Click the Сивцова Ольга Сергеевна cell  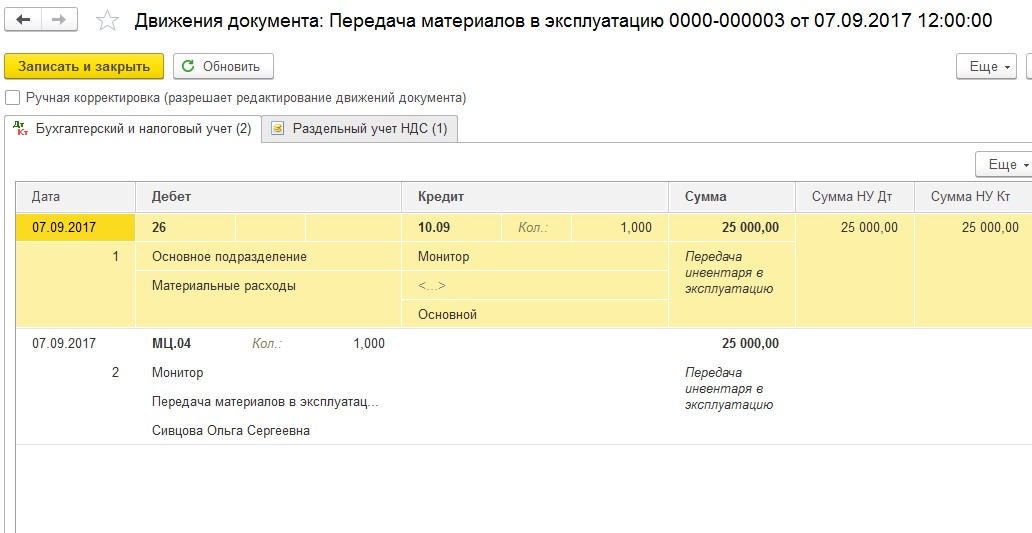coord(231,431)
